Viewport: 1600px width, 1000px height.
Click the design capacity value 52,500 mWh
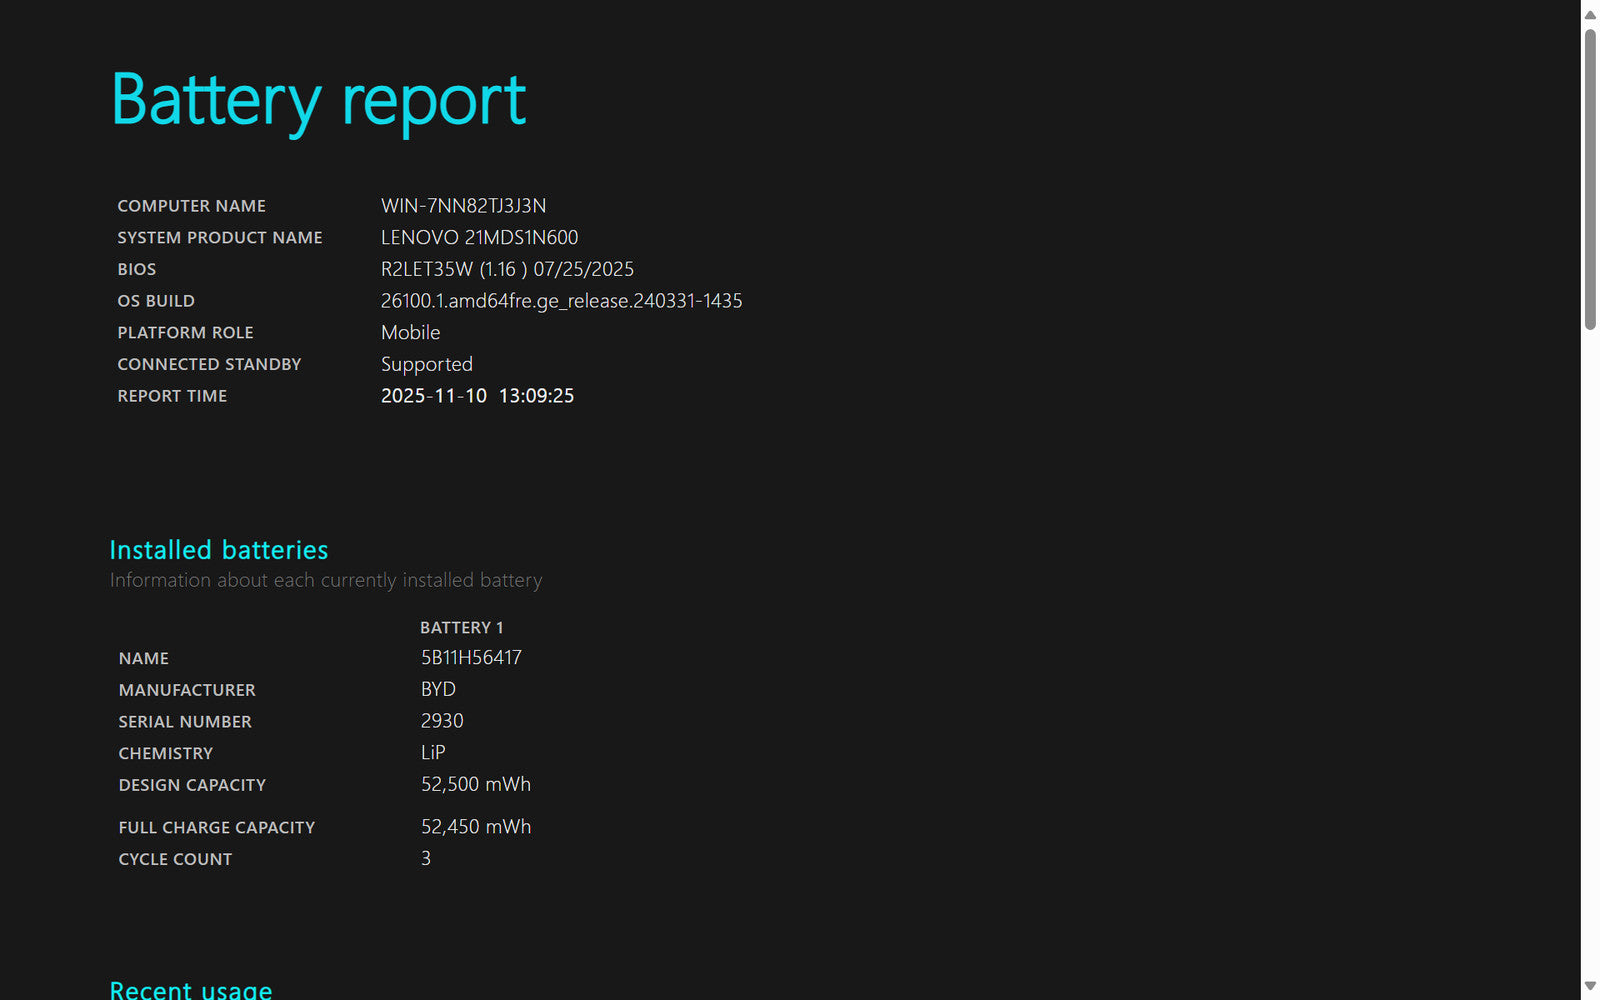click(475, 785)
